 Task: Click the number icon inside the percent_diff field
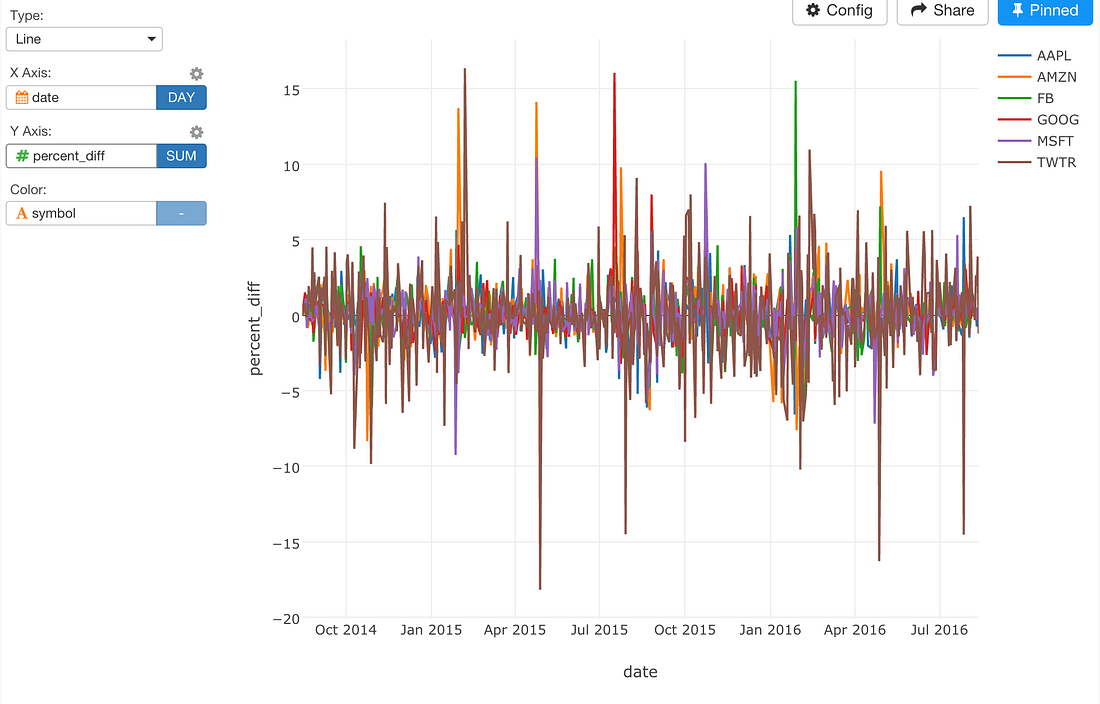click(x=23, y=156)
